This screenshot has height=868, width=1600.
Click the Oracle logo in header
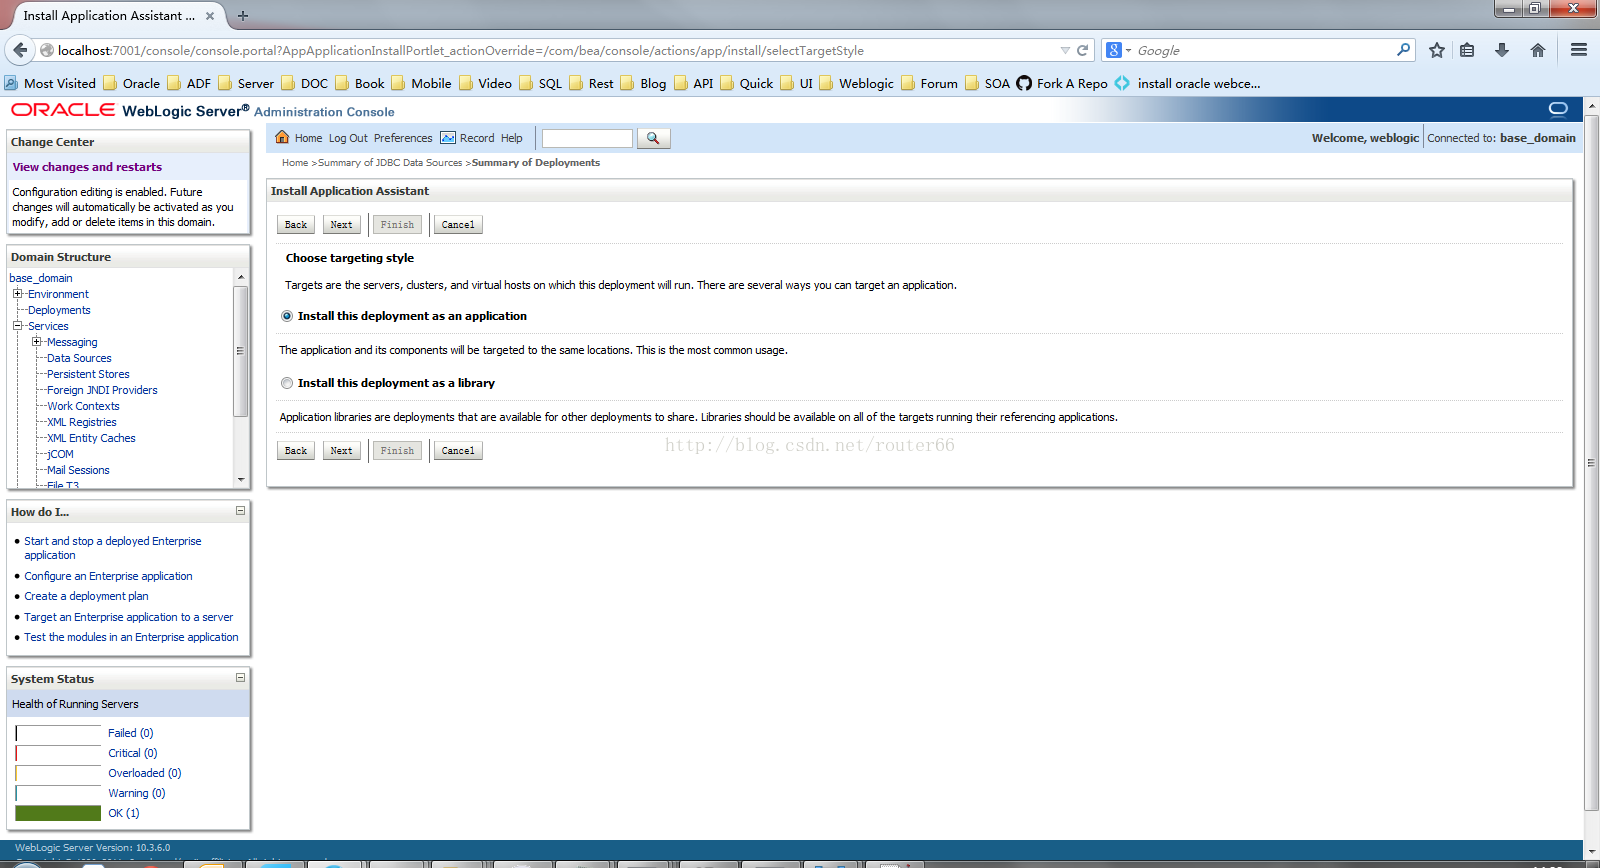tap(63, 110)
